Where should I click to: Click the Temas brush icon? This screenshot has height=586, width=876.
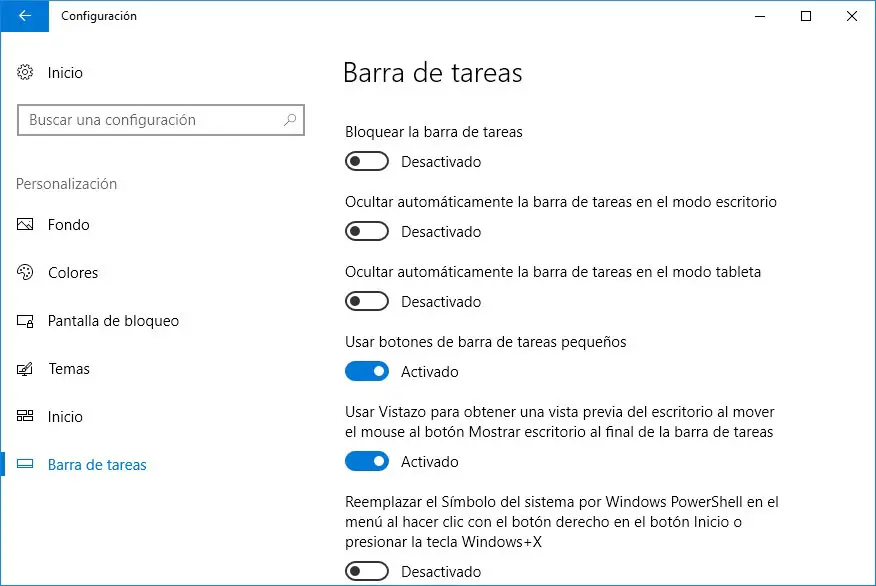(26, 369)
